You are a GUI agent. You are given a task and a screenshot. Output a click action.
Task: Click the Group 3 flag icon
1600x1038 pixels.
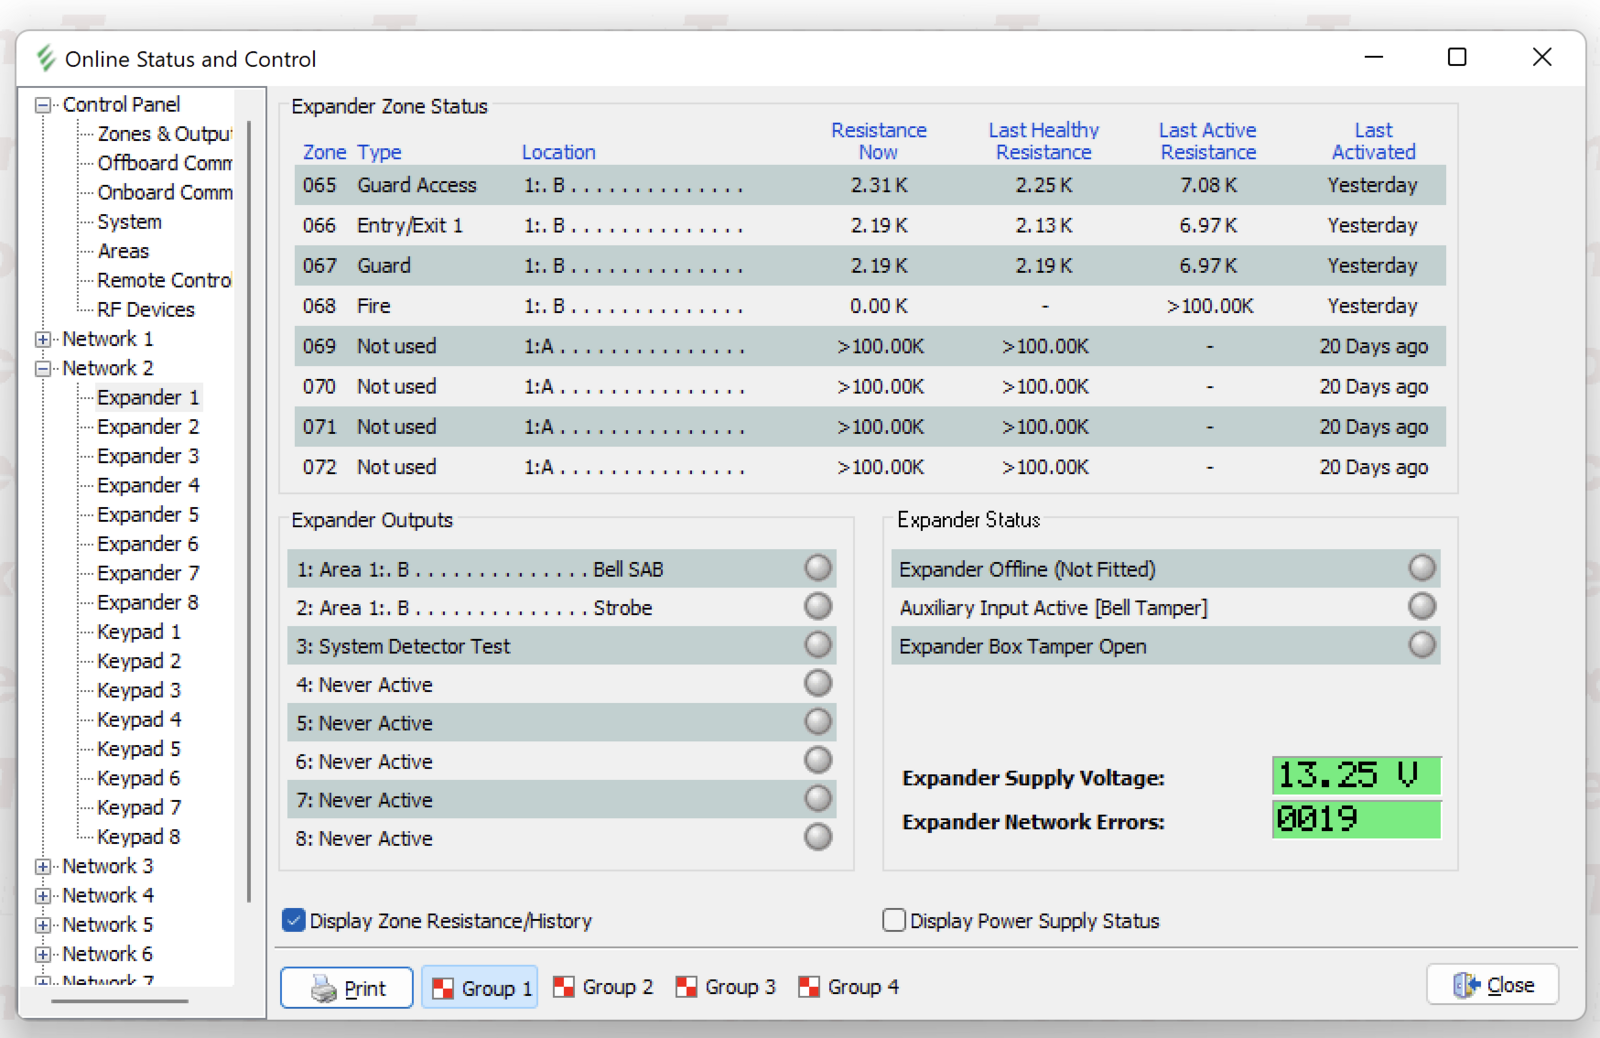(686, 987)
